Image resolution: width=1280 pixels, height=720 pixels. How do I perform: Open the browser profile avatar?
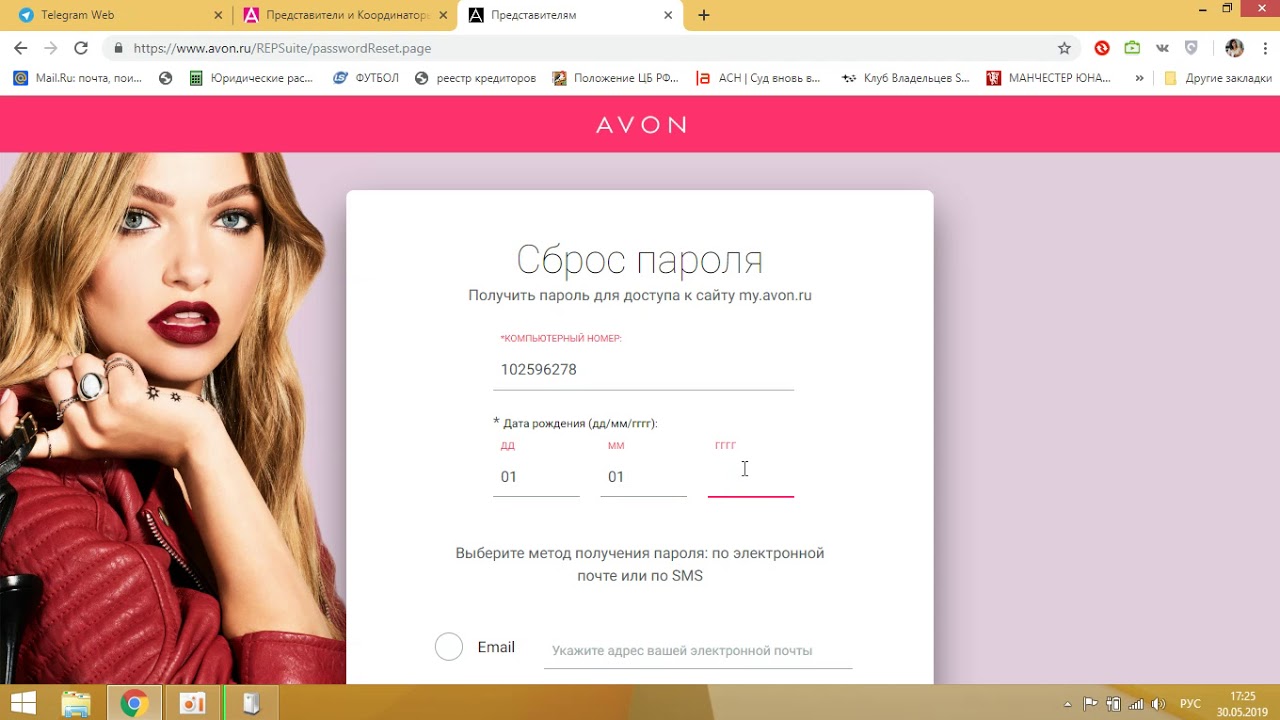[1234, 48]
